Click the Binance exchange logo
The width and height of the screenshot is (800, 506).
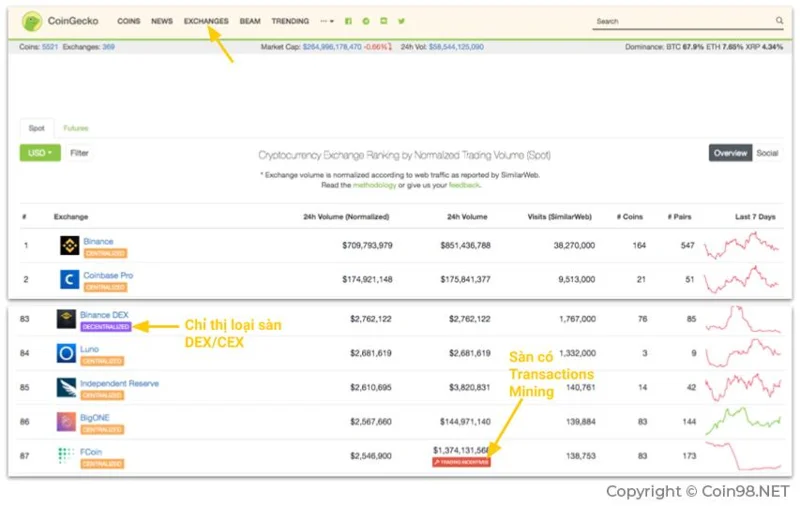coord(69,245)
